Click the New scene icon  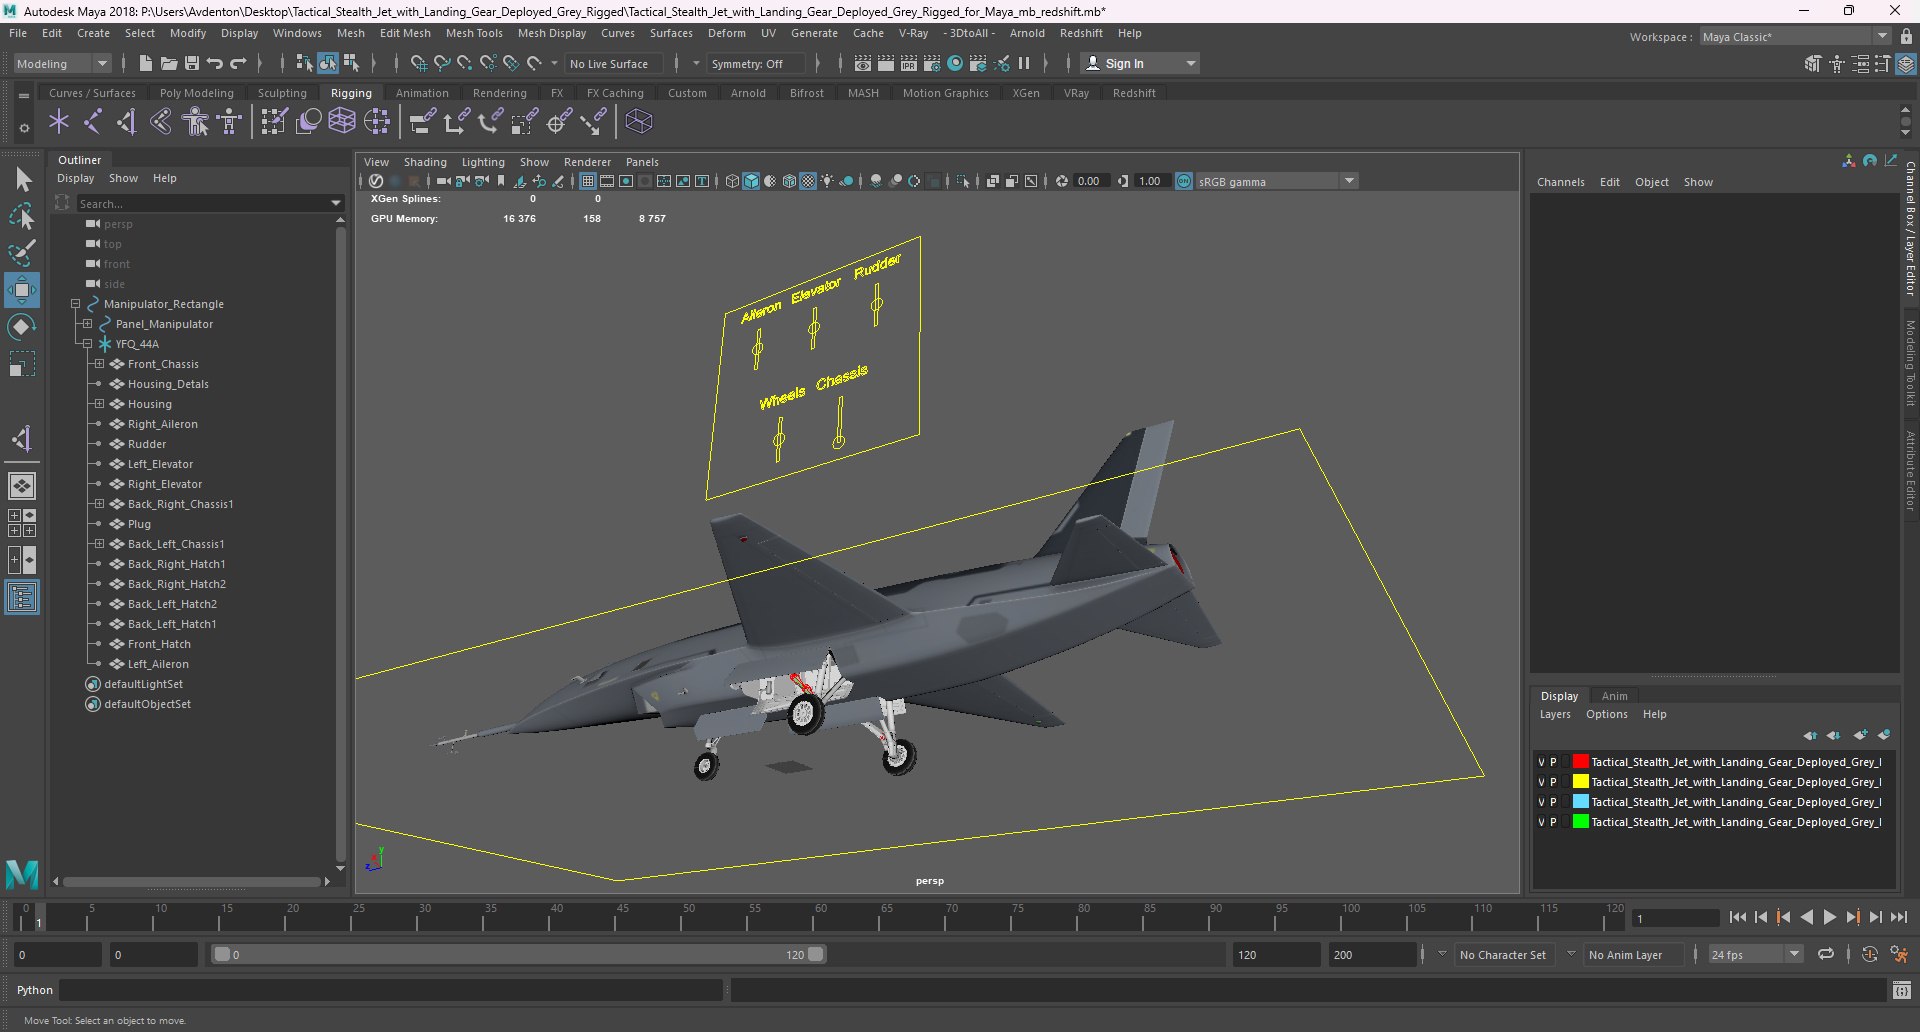[146, 63]
